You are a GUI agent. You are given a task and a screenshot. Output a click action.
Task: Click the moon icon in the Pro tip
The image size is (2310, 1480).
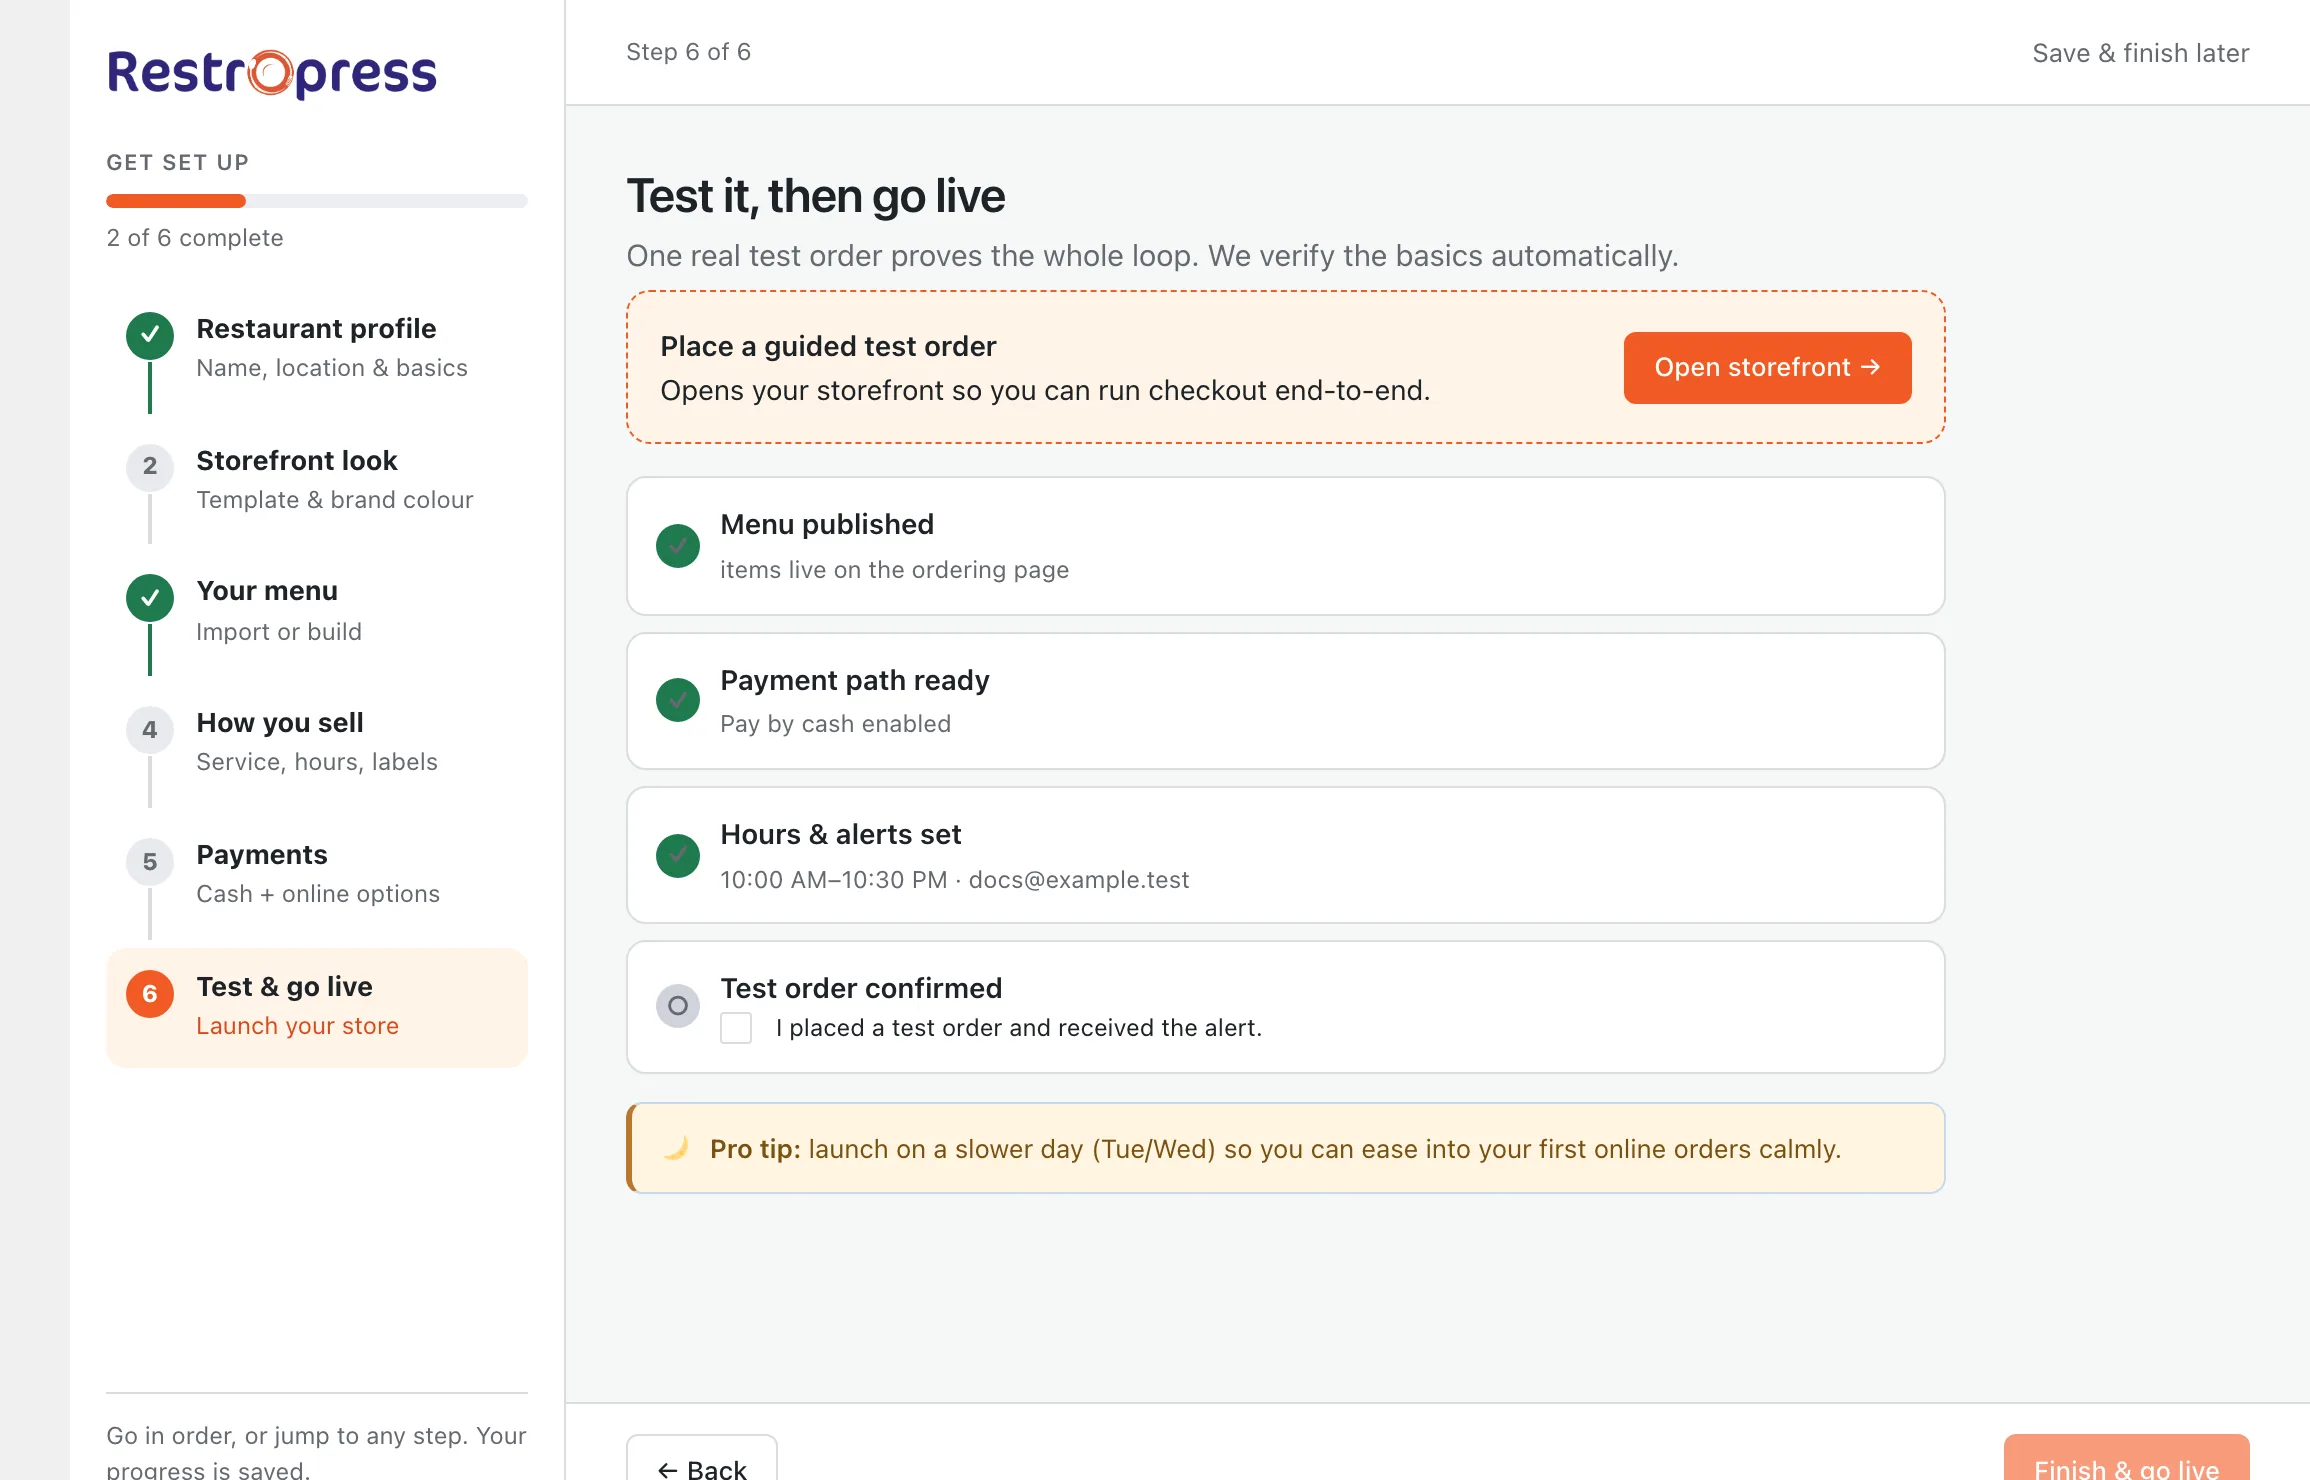677,1148
